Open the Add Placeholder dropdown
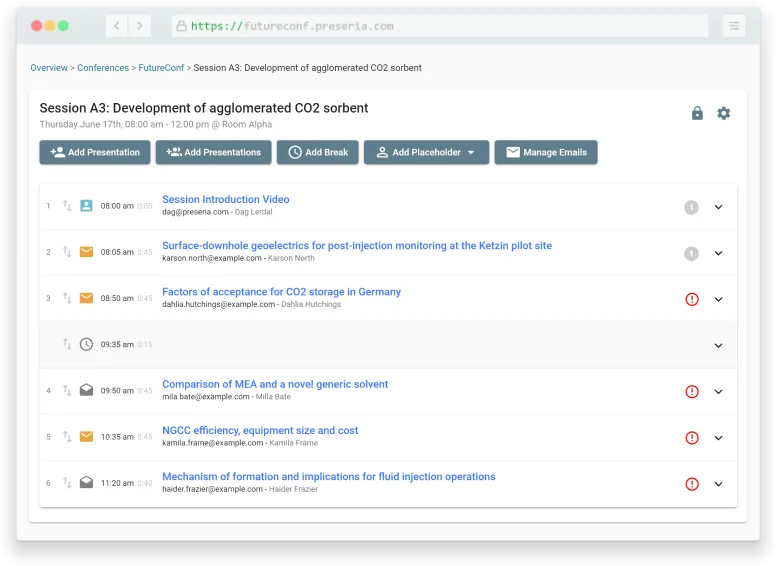Image resolution: width=776 pixels, height=566 pixels. (x=426, y=152)
